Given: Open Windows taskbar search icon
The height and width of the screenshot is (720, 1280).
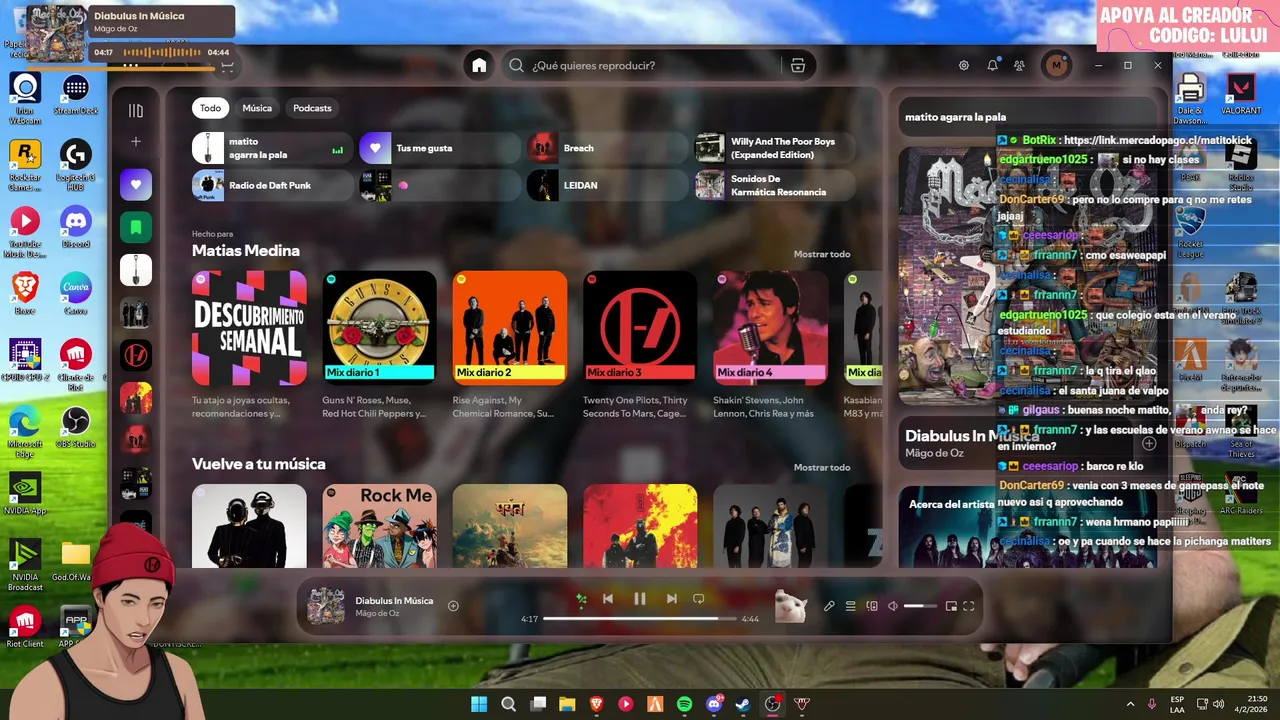Looking at the screenshot, I should point(508,704).
